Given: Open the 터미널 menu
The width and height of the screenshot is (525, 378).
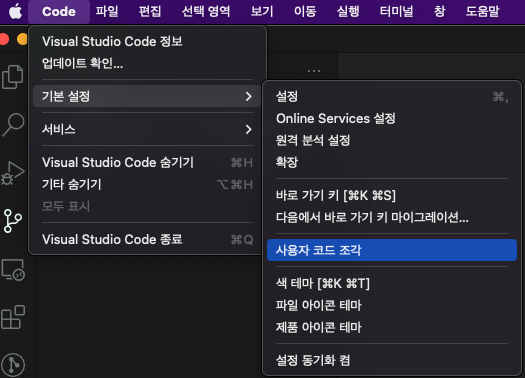Looking at the screenshot, I should pos(396,12).
